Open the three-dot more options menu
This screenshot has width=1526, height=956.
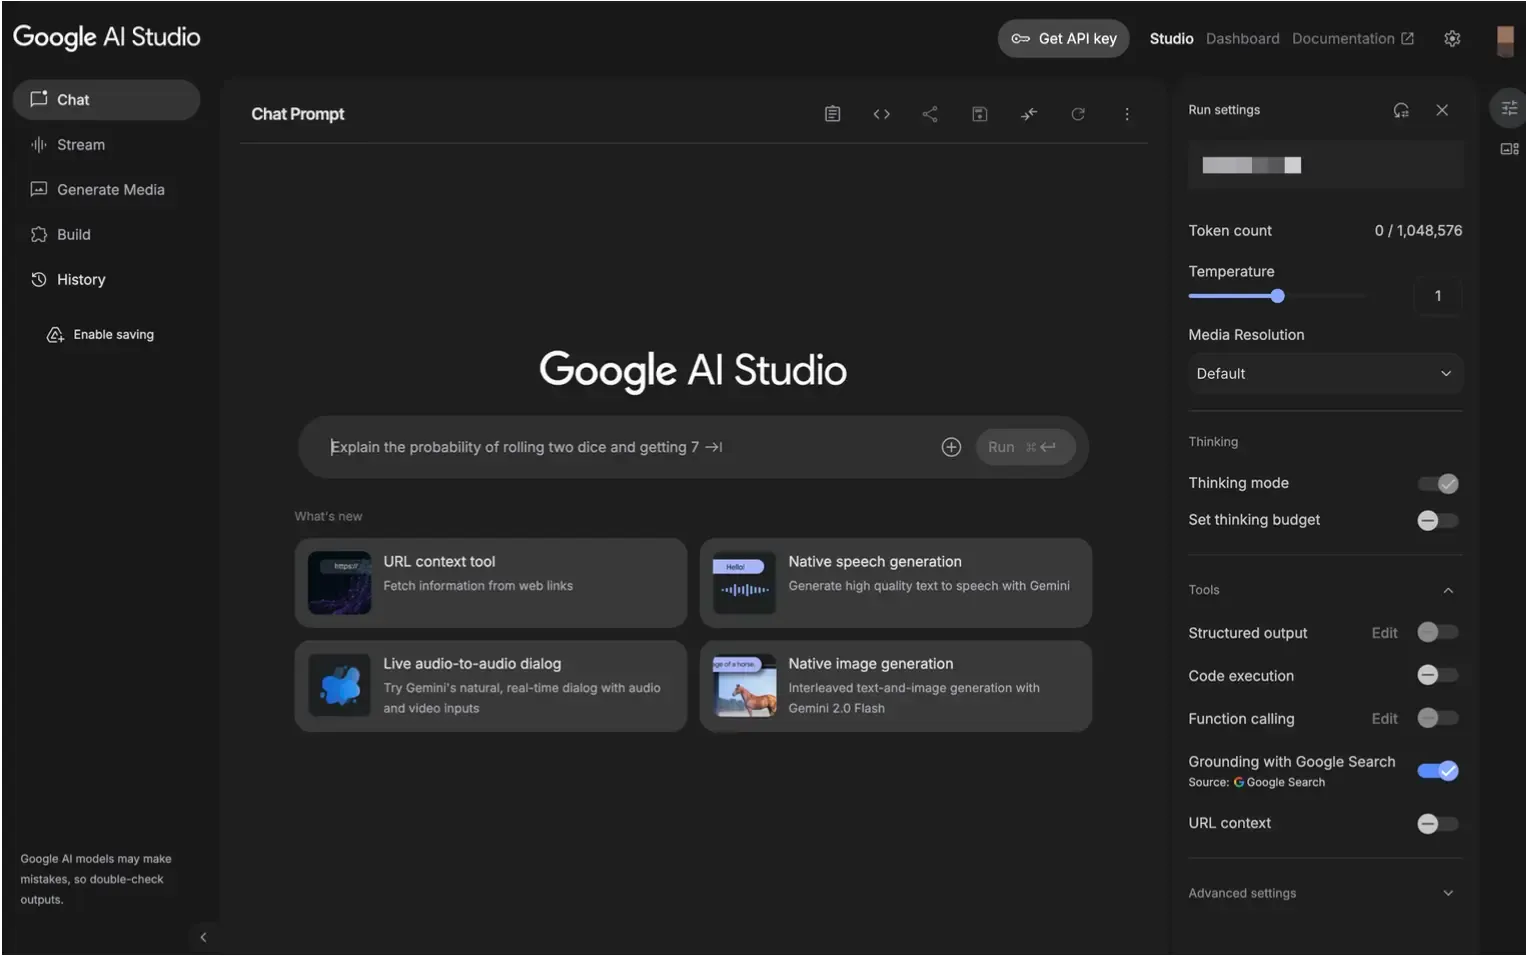click(x=1127, y=114)
